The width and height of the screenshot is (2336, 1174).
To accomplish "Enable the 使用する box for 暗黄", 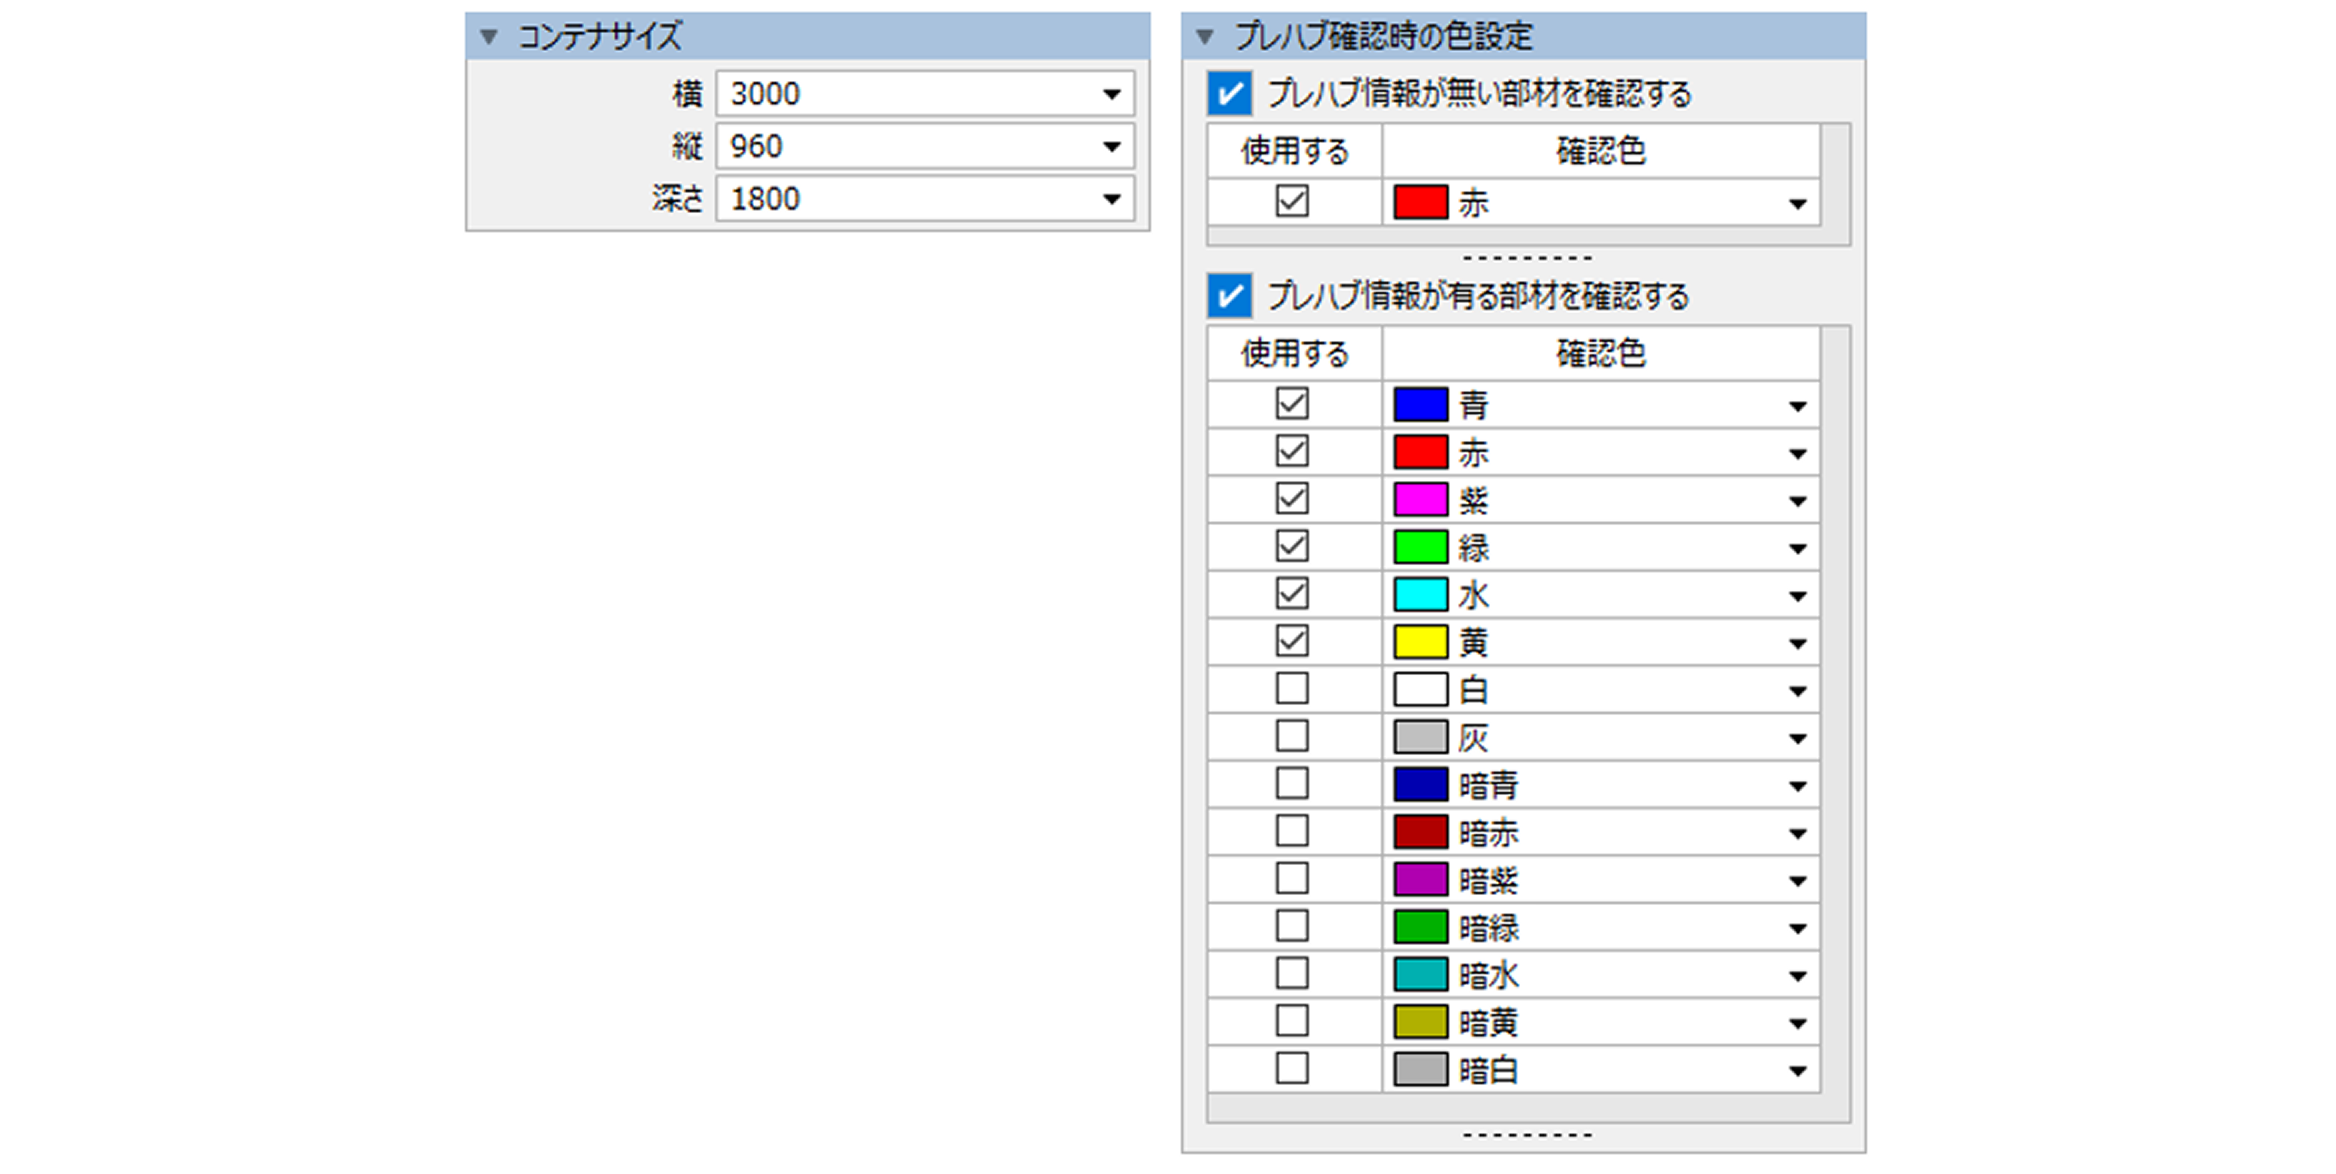I will (1293, 1021).
